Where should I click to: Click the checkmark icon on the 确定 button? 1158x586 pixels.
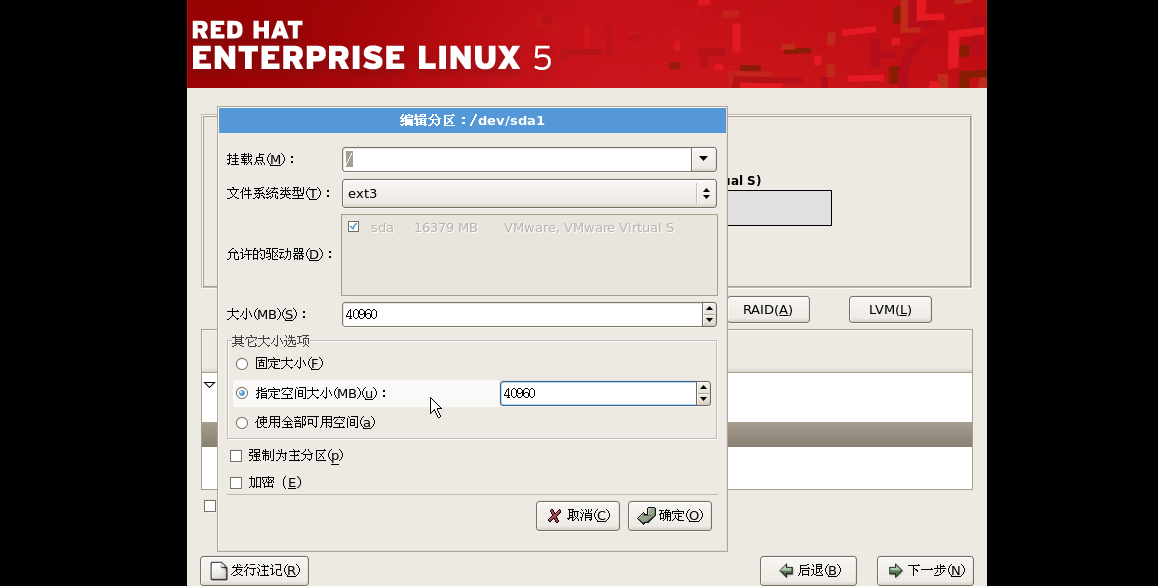coord(649,516)
